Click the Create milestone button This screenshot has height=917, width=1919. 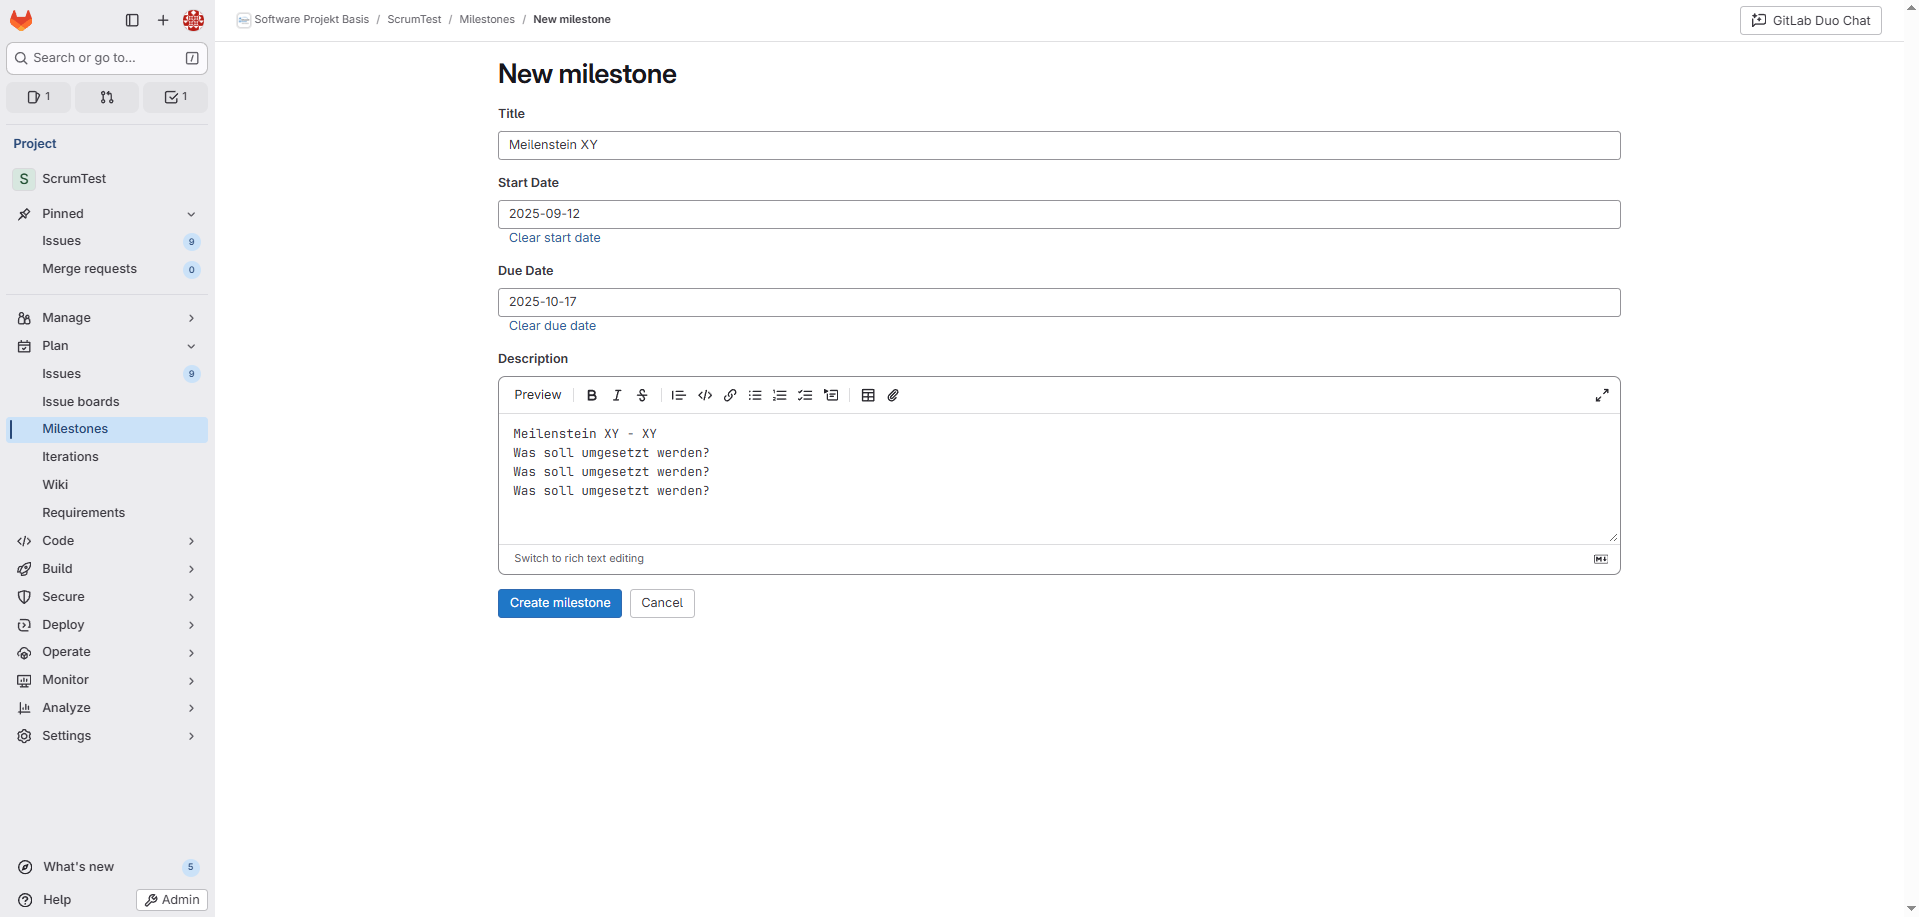point(559,603)
